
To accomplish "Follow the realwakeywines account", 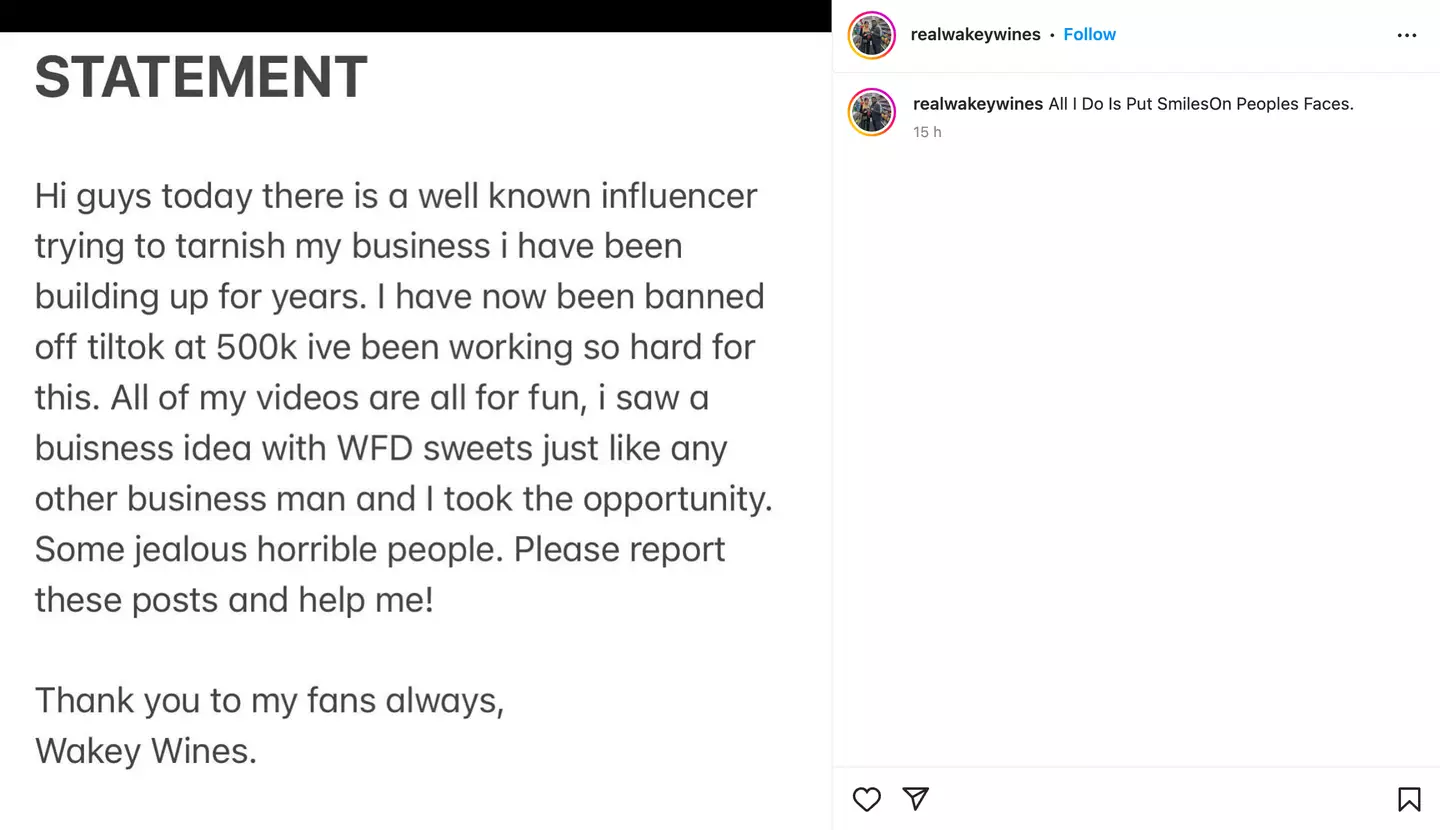I will (x=1089, y=34).
